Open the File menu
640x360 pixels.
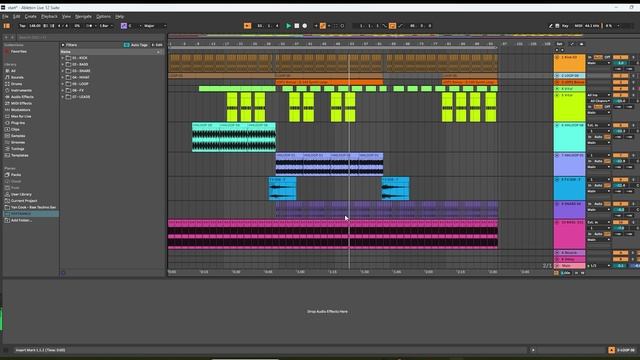click(x=5, y=16)
